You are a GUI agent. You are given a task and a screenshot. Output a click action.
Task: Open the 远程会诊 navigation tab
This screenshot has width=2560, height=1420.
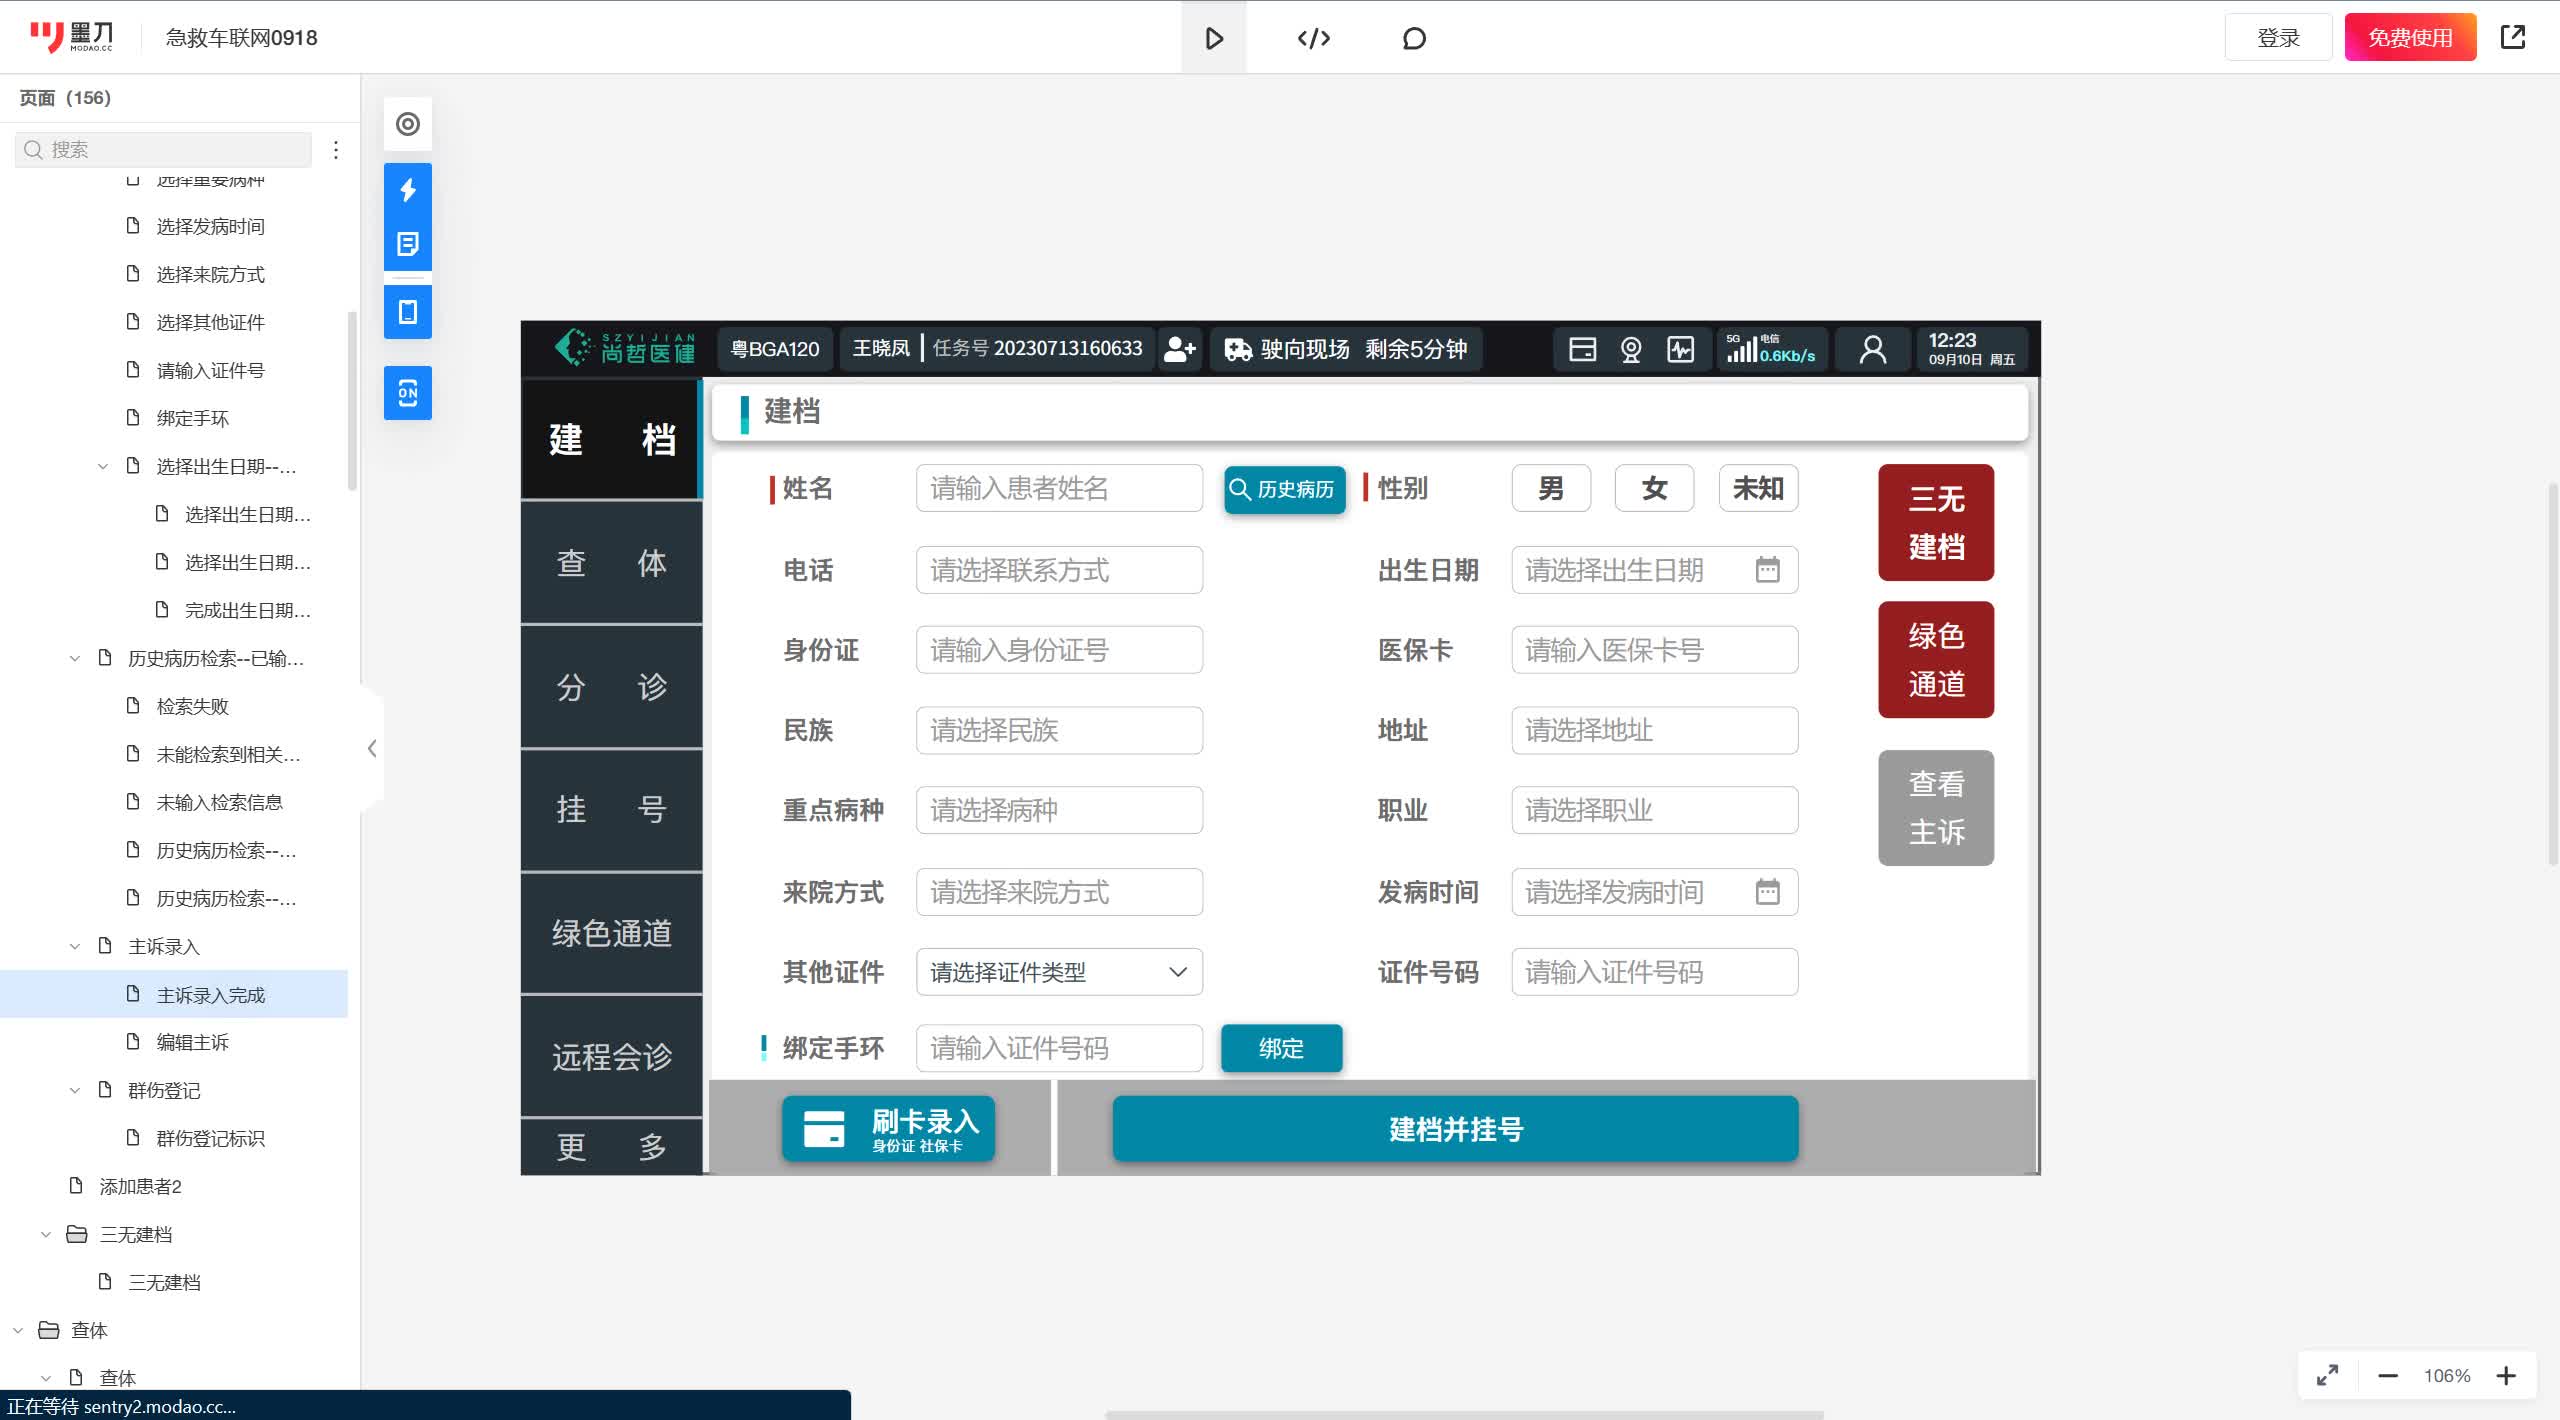[x=611, y=1055]
